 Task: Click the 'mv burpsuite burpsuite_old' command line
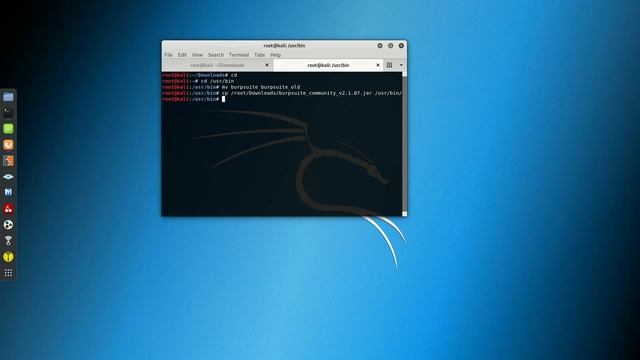coord(231,87)
